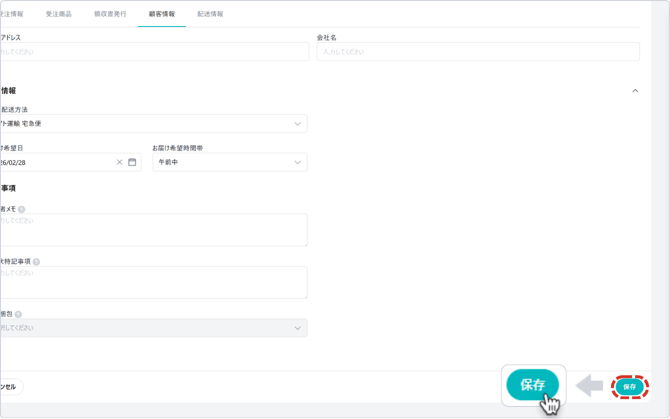This screenshot has height=419, width=670.
Task: Open the partially visible 受注情報 tab
Action: pos(12,14)
